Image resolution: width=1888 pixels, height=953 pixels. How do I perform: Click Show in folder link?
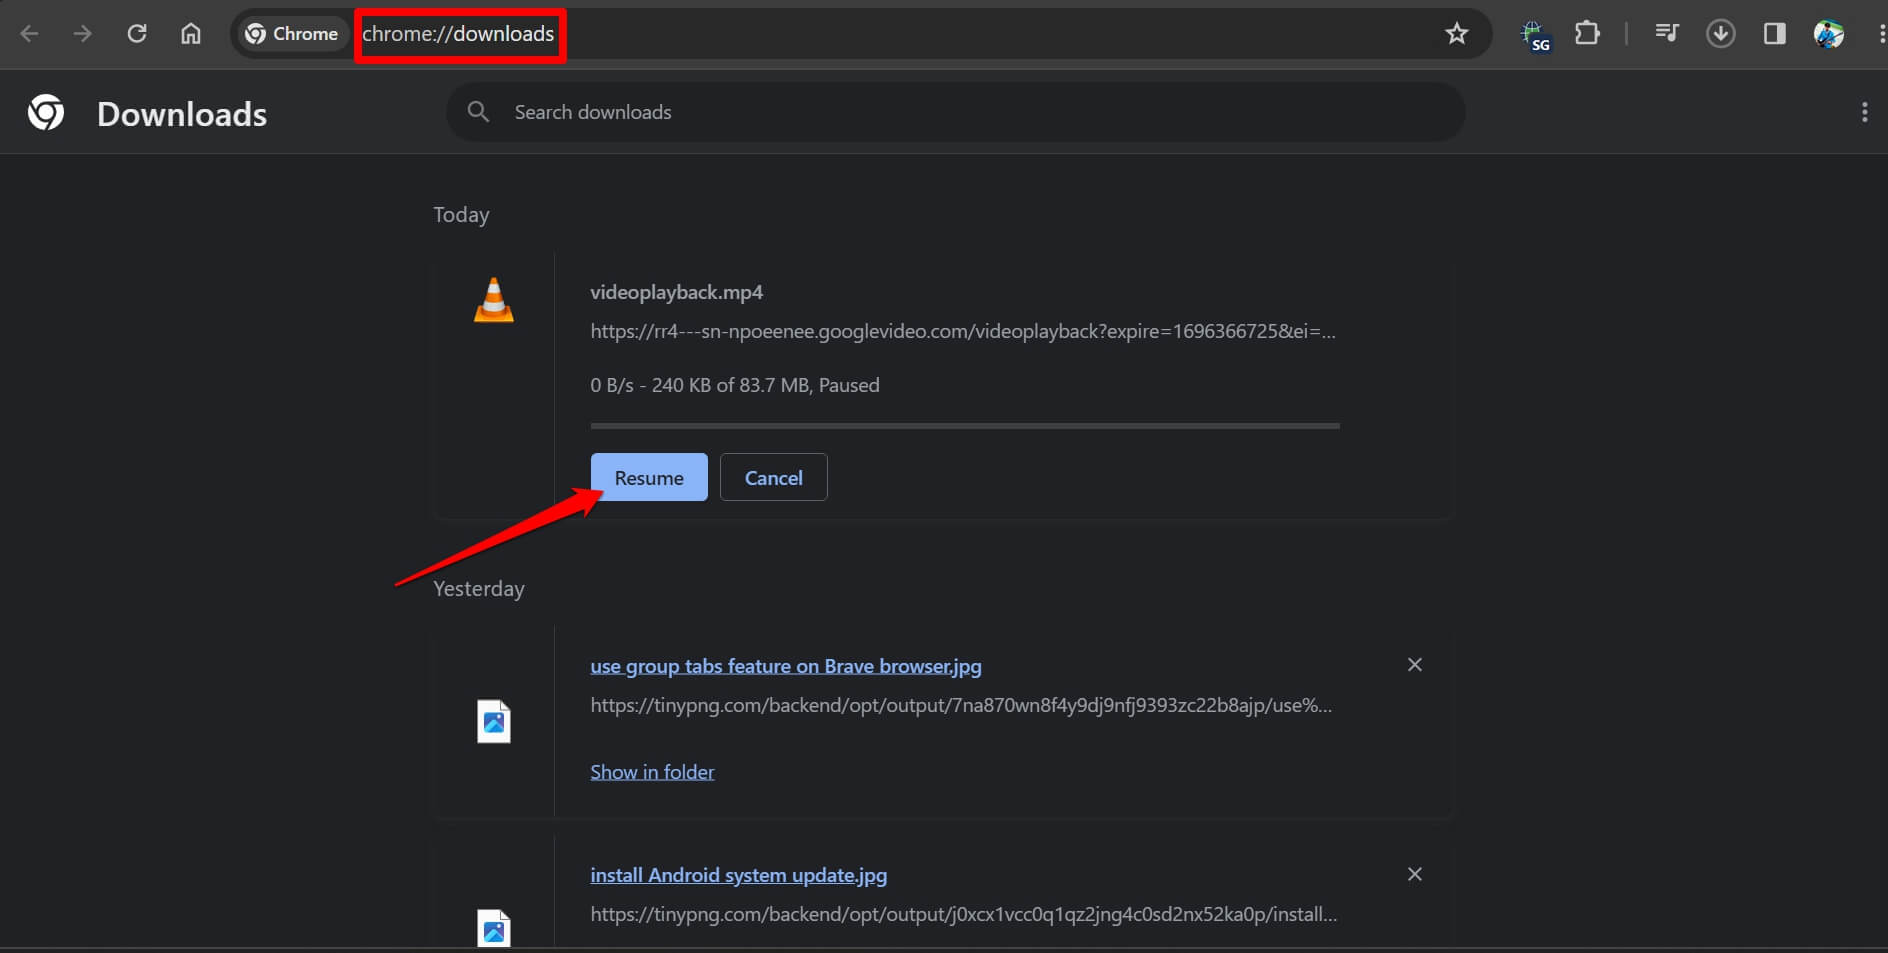[x=652, y=772]
